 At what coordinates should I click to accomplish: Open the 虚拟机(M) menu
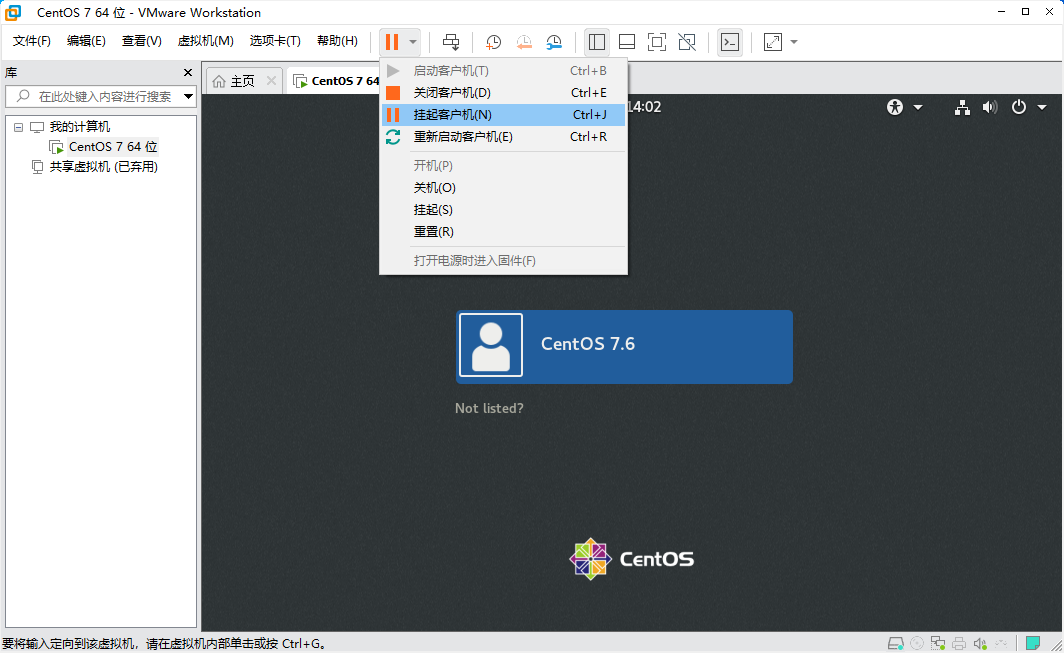(x=206, y=41)
